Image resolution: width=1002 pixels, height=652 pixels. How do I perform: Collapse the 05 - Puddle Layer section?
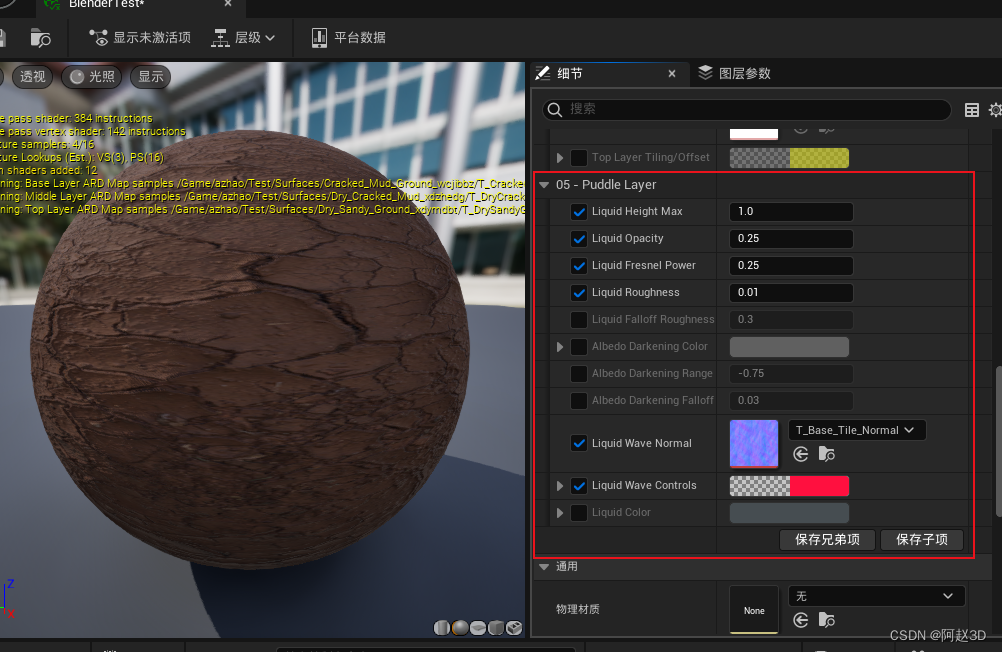[544, 185]
